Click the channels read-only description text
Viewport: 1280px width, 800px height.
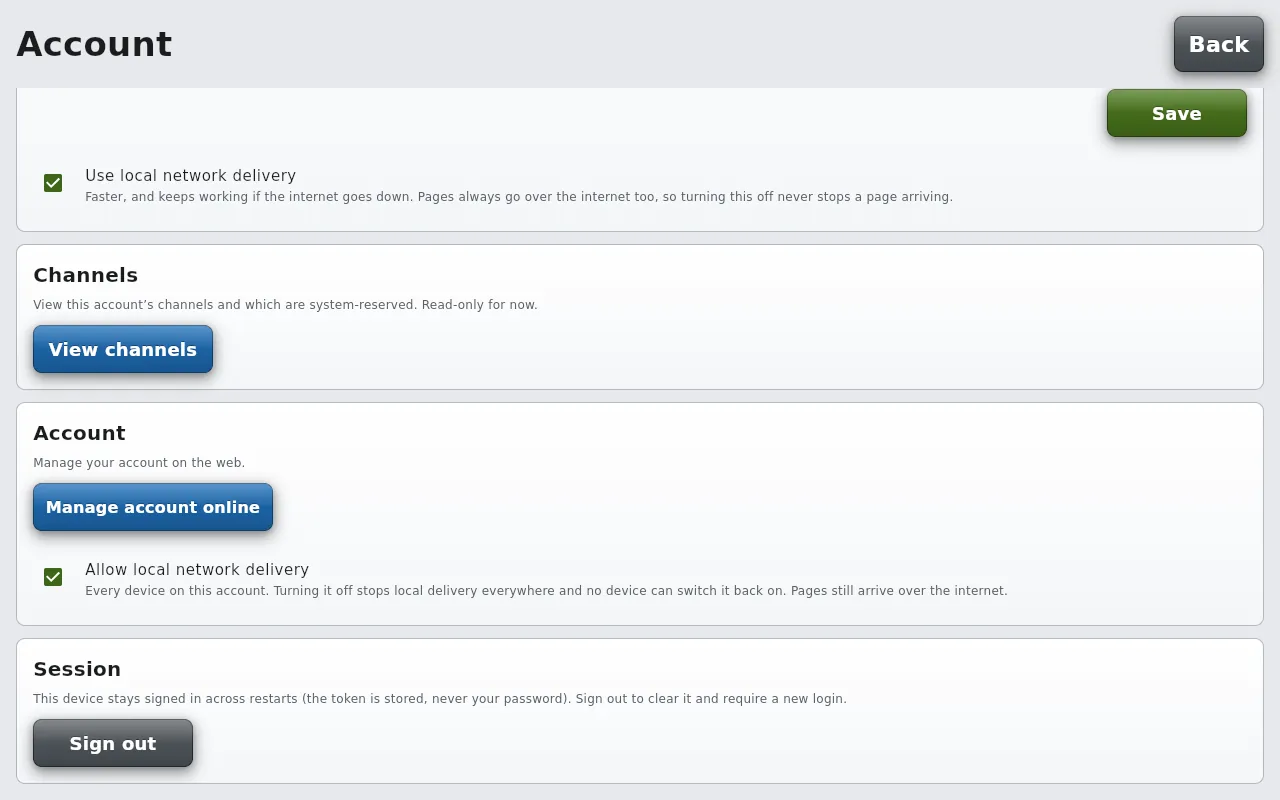click(285, 305)
